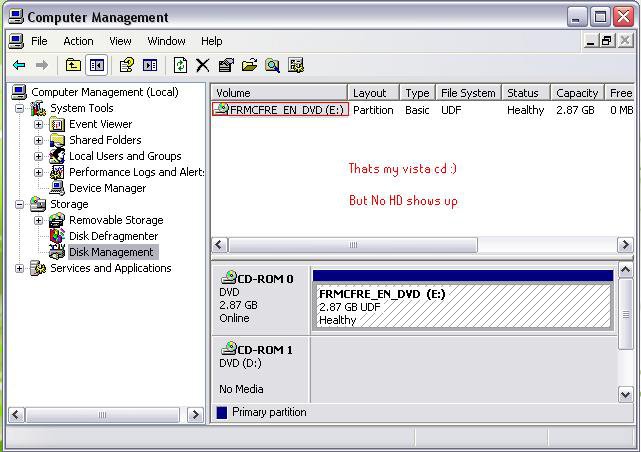Click the FRMCFRE_EN_DVD (E:) 2.87 GB UDF partition block
641x452 pixels.
[462, 306]
